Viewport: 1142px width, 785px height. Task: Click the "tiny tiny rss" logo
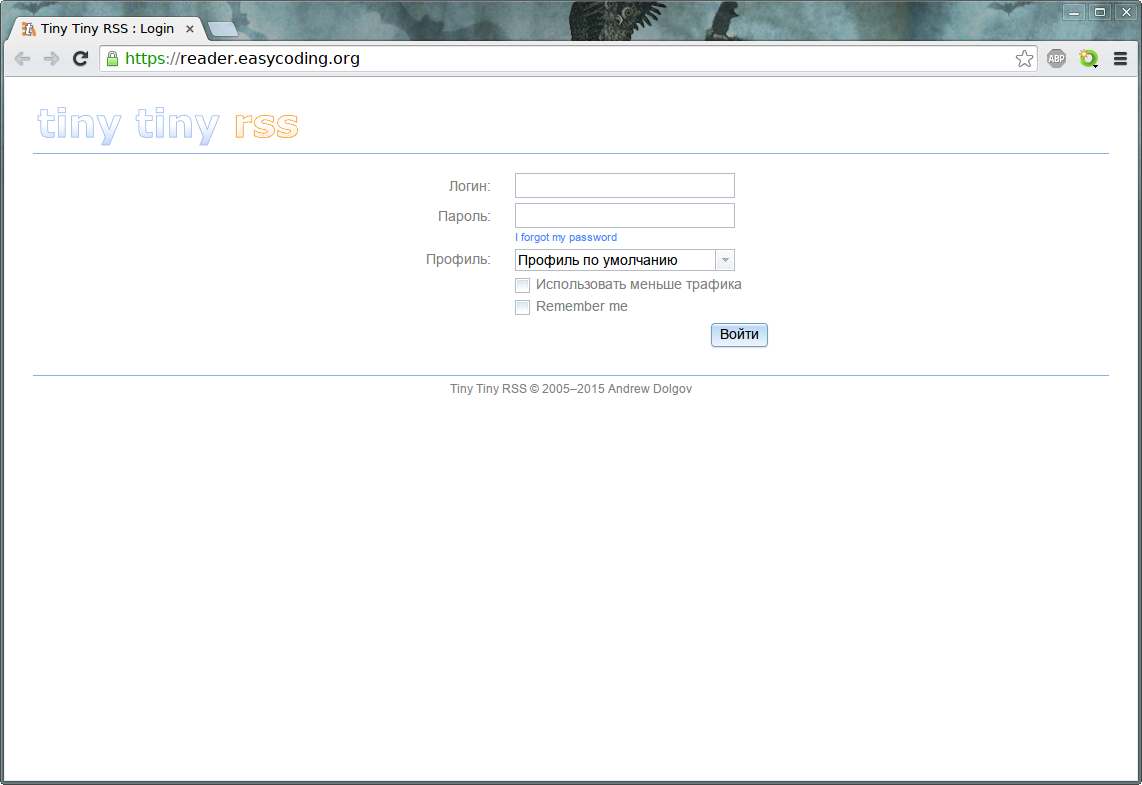168,125
